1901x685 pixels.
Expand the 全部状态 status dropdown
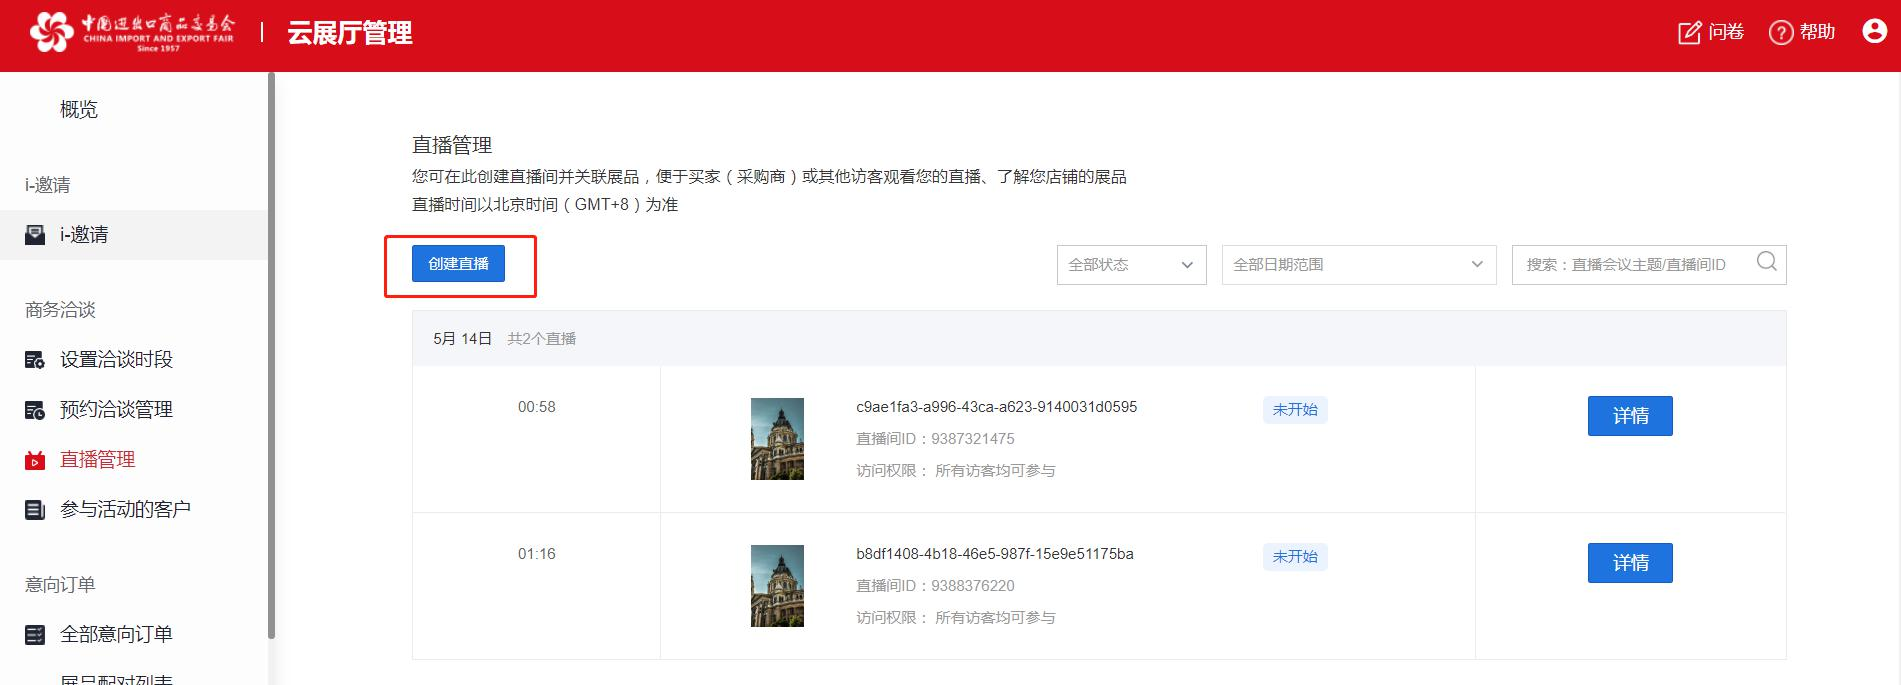[x=1131, y=265]
